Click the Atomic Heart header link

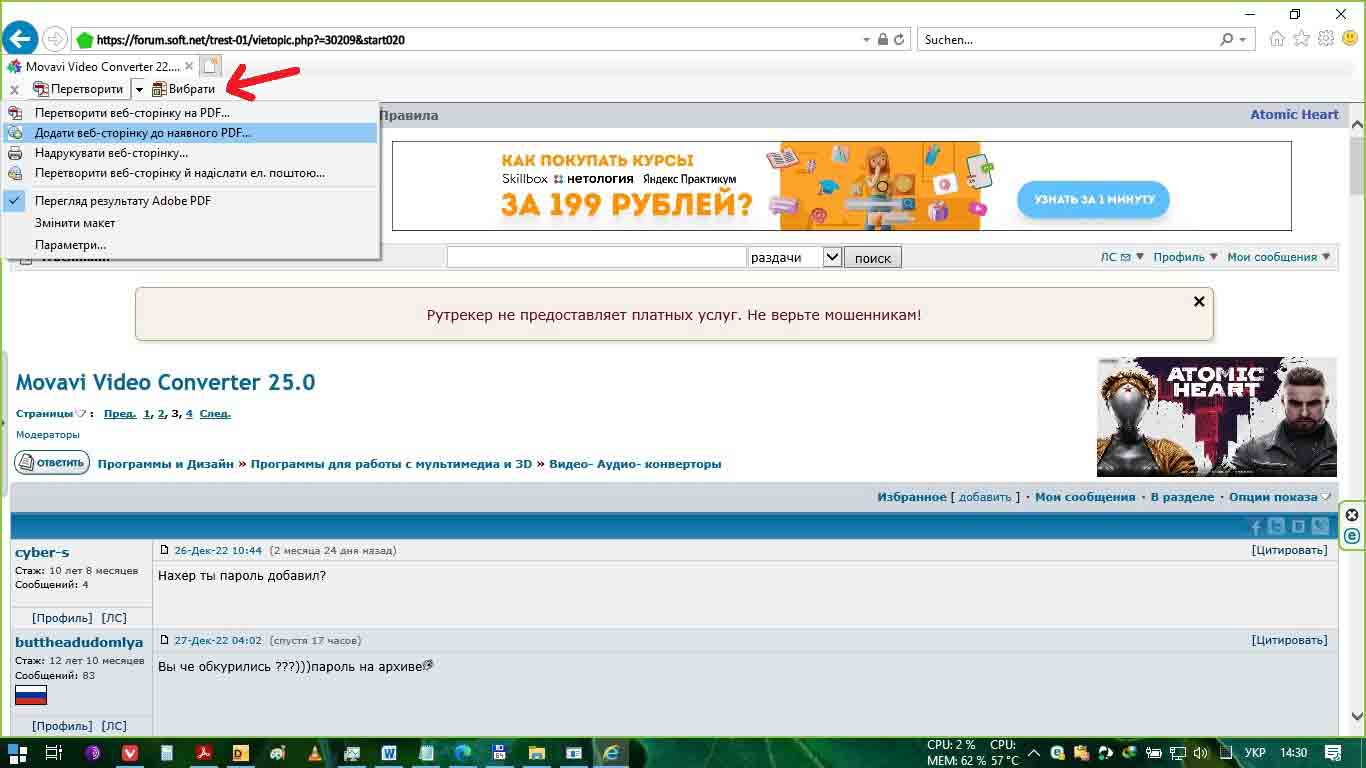(1294, 115)
